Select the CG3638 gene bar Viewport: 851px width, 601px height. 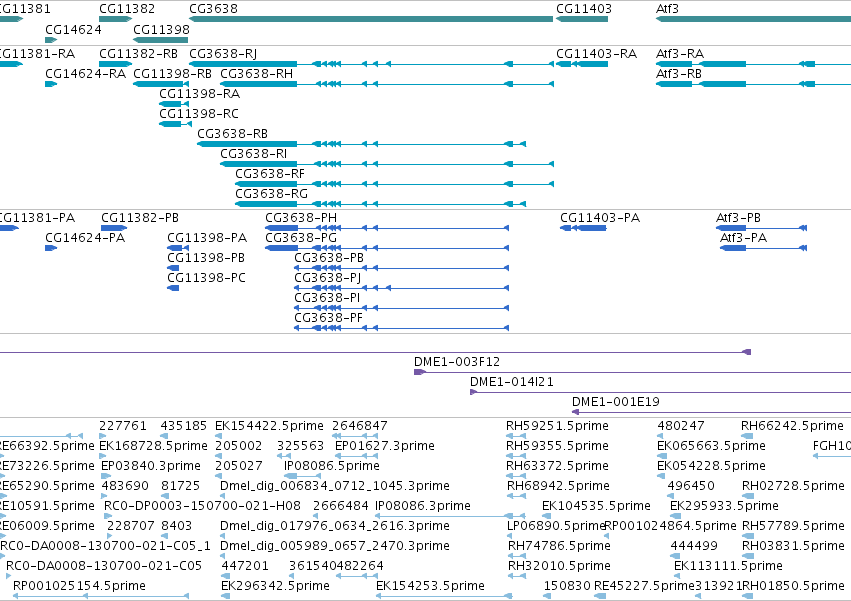coord(371,19)
